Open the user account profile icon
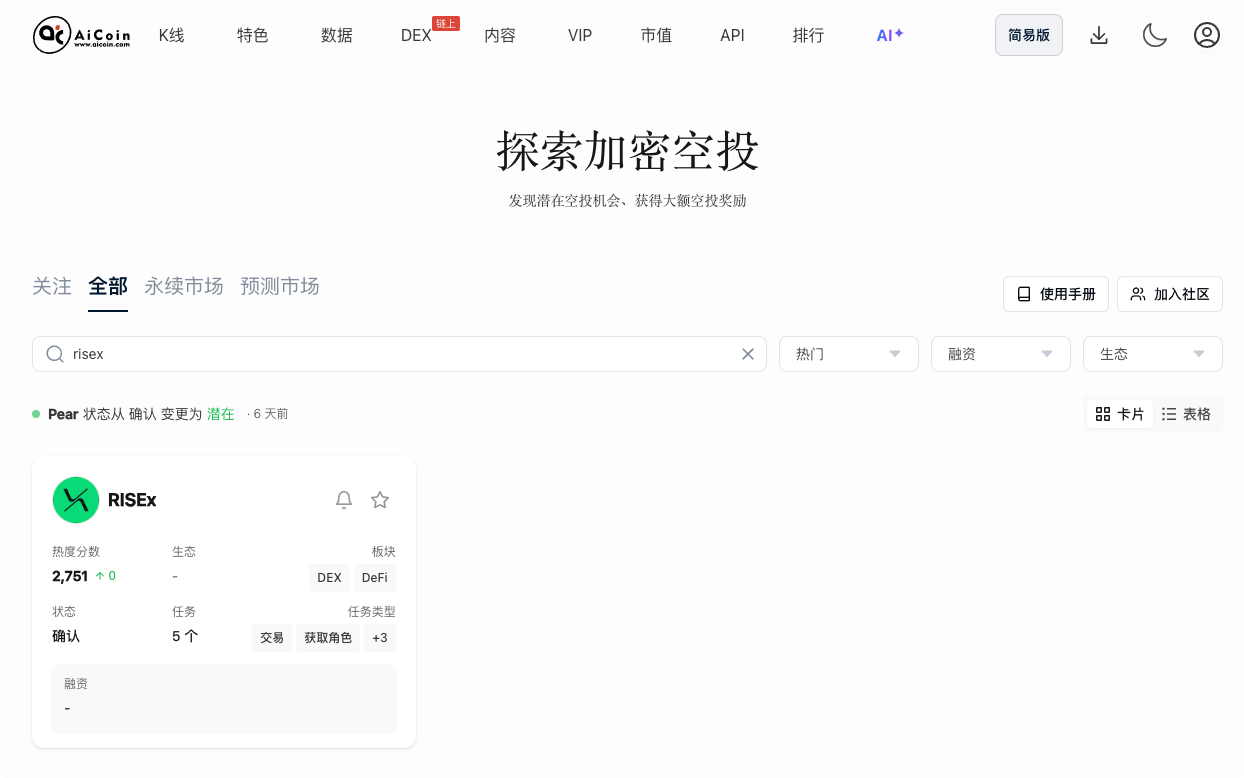1244x778 pixels. (x=1207, y=35)
